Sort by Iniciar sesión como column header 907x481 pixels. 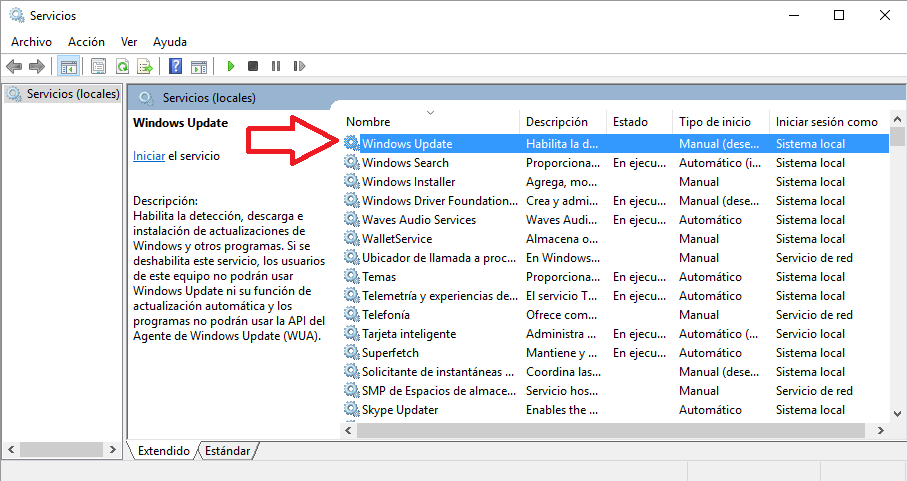point(829,121)
